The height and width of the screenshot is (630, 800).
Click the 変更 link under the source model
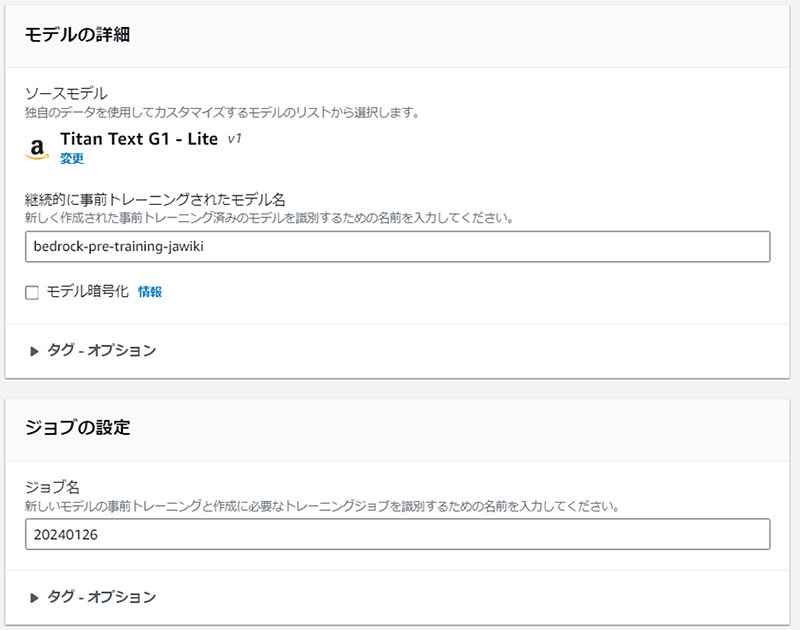coord(72,158)
